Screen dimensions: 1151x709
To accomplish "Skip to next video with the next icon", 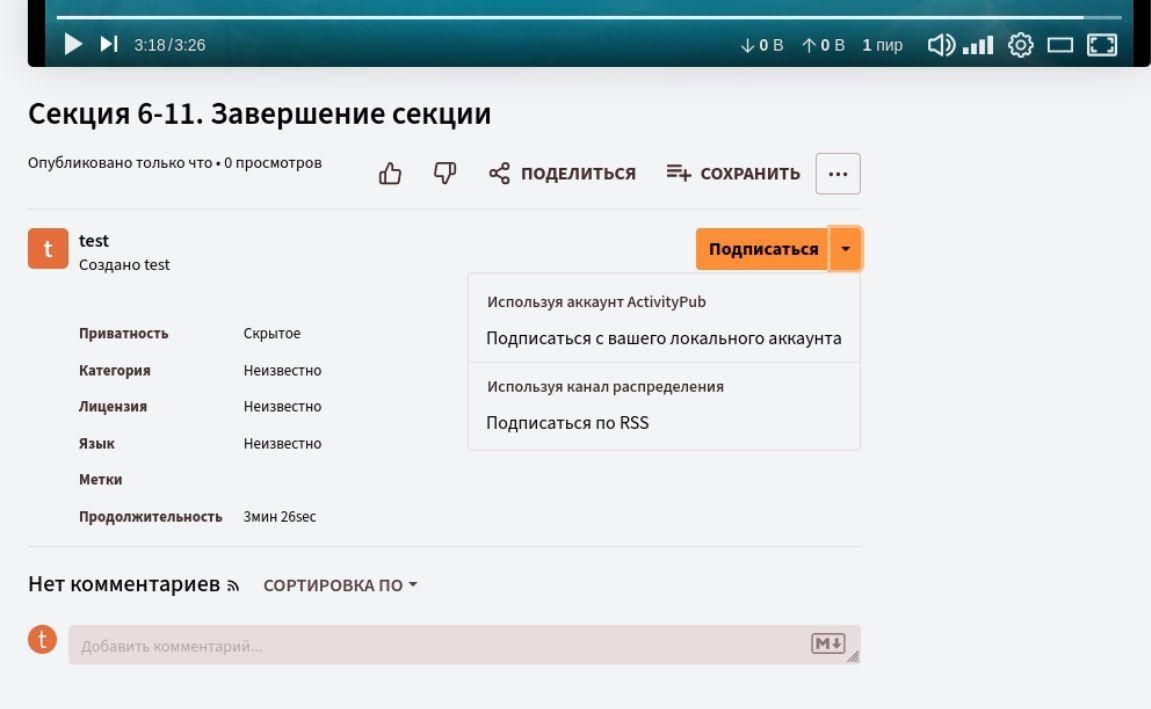I will (x=109, y=45).
